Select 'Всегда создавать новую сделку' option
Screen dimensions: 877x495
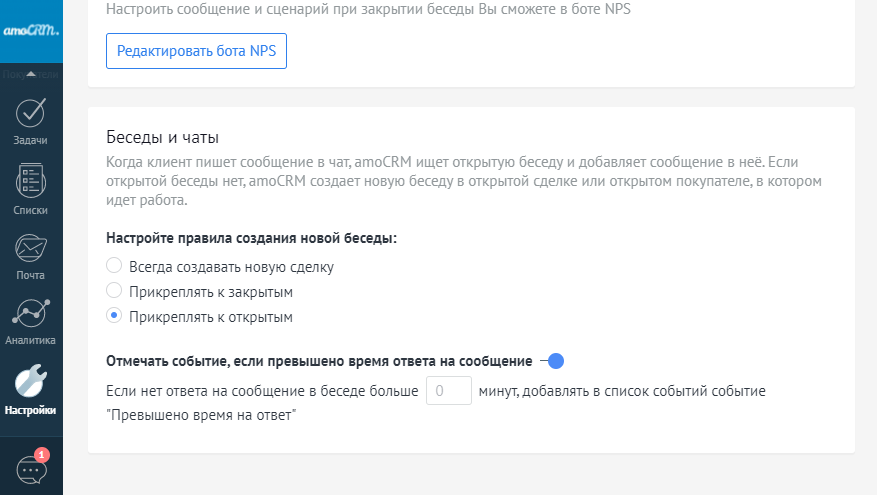(114, 267)
